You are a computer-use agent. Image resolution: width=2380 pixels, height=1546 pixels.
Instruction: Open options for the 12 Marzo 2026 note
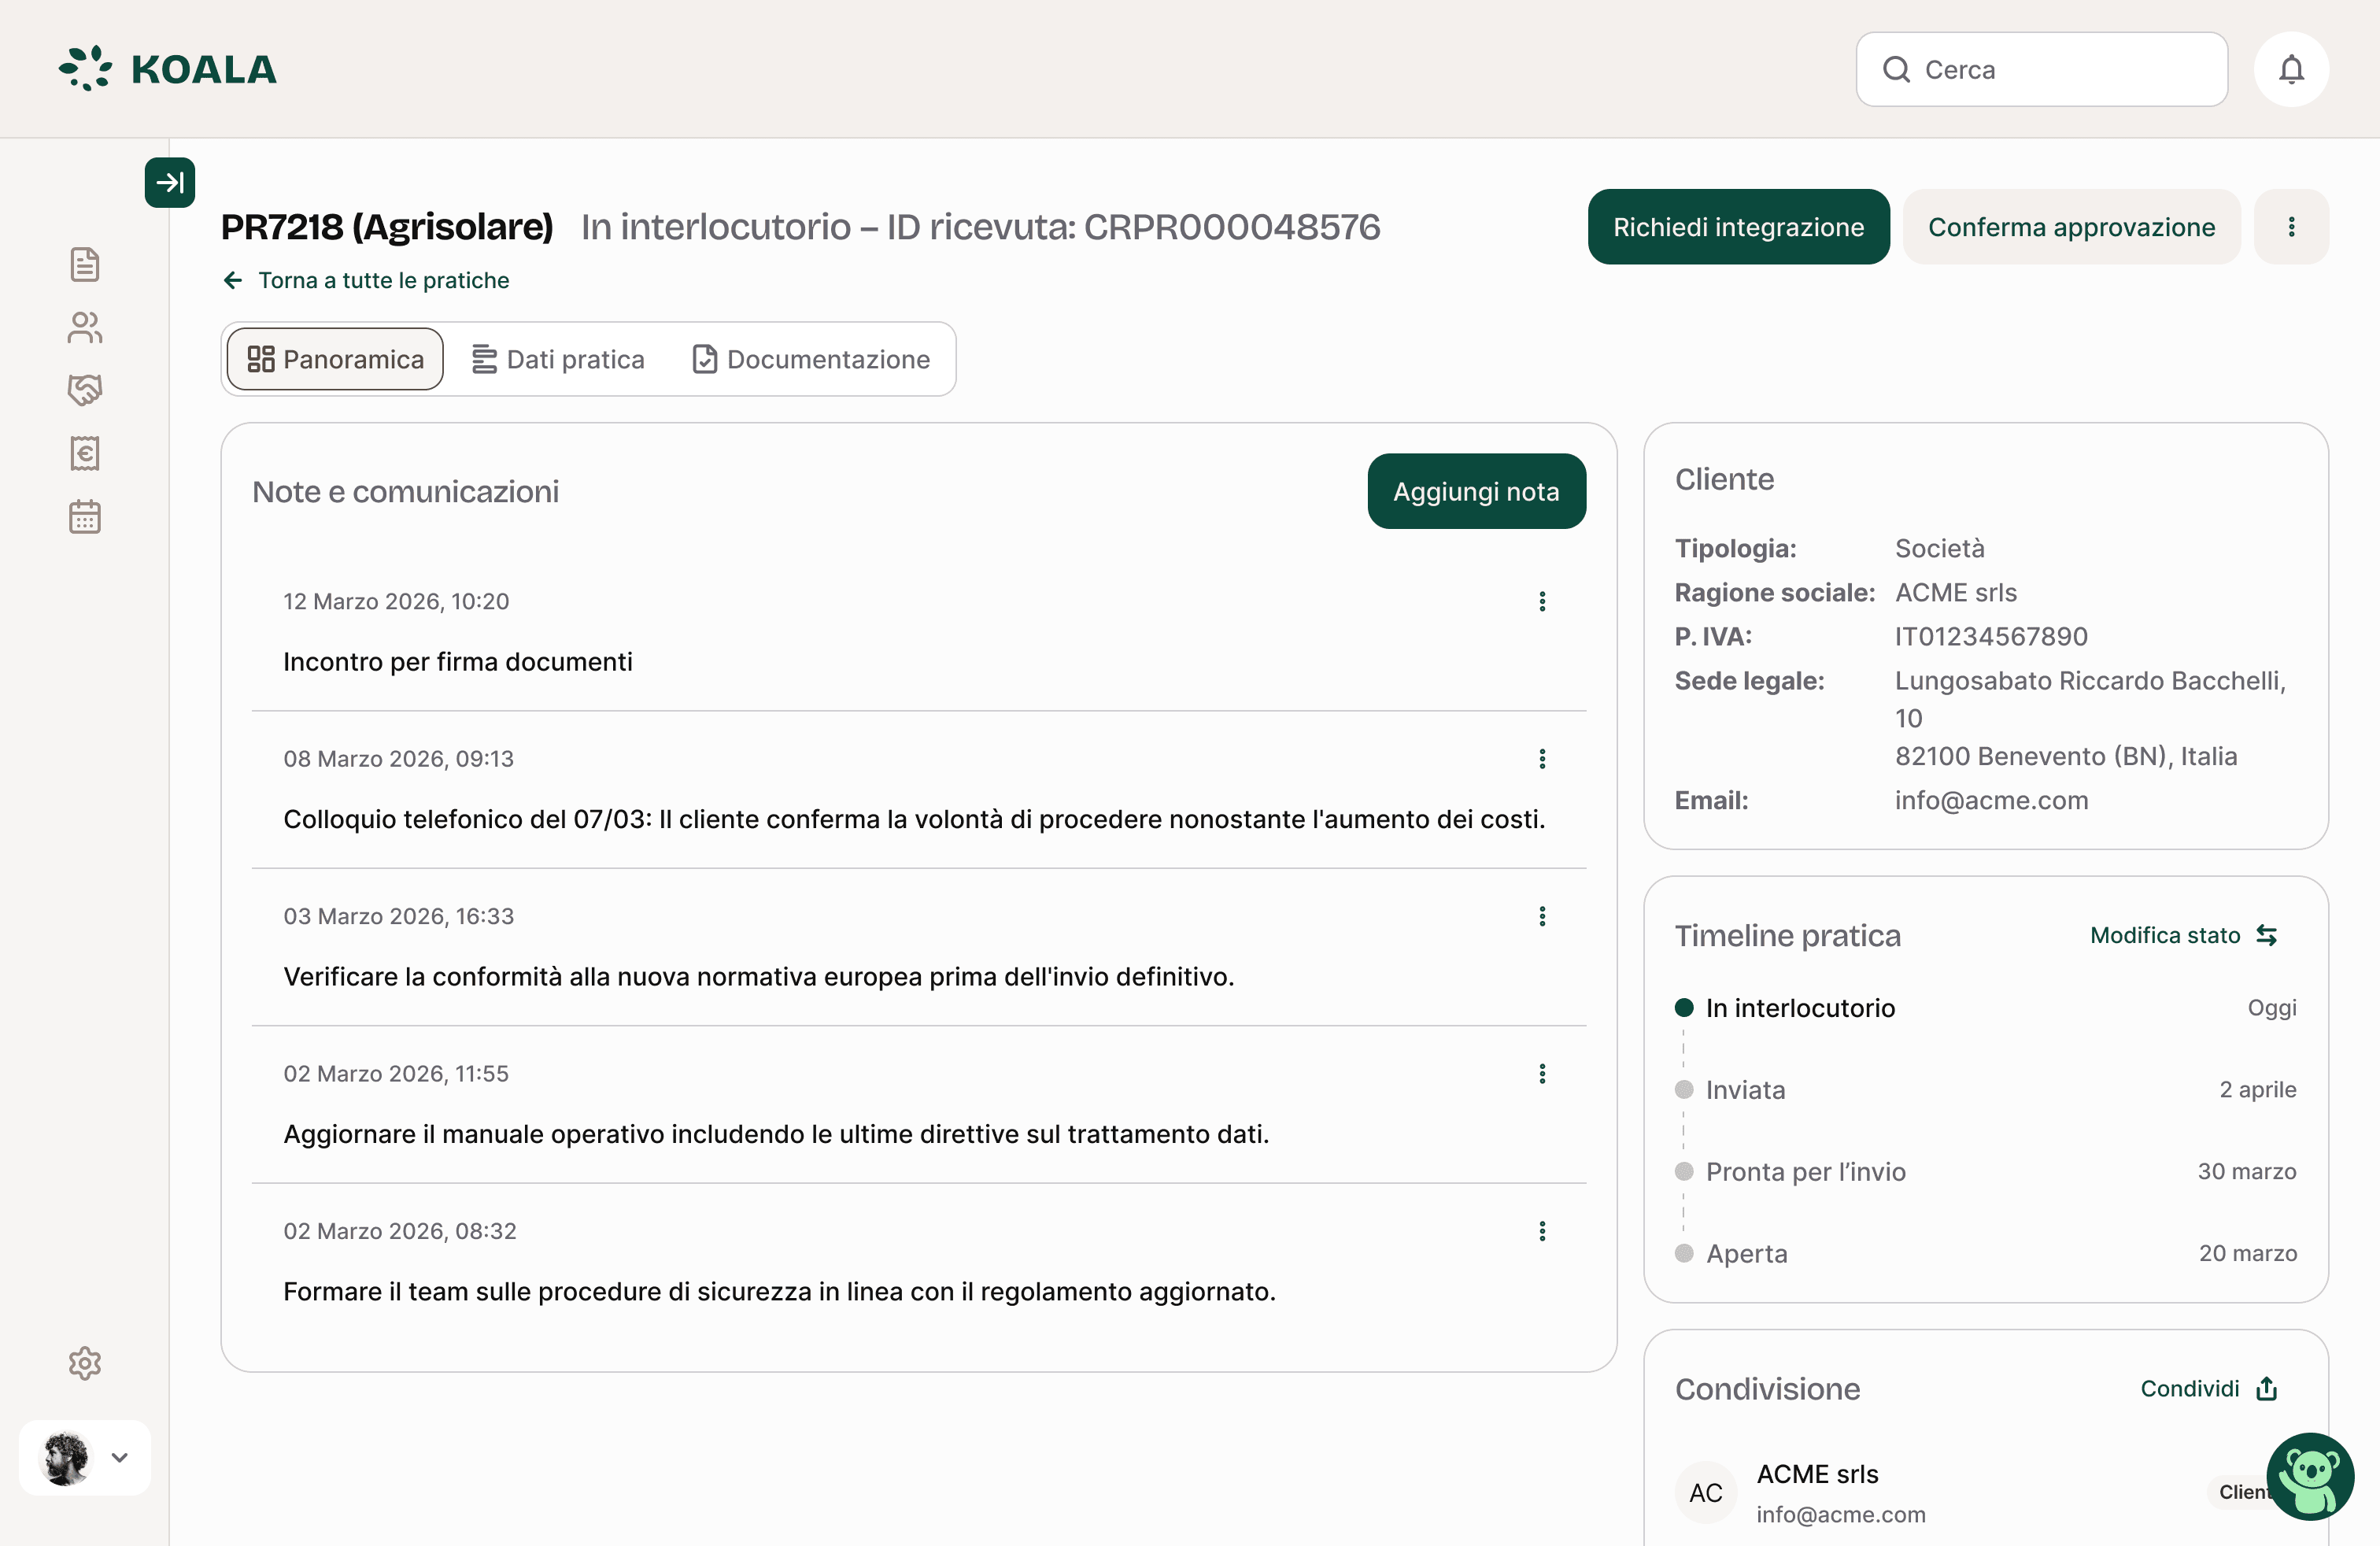[1542, 601]
